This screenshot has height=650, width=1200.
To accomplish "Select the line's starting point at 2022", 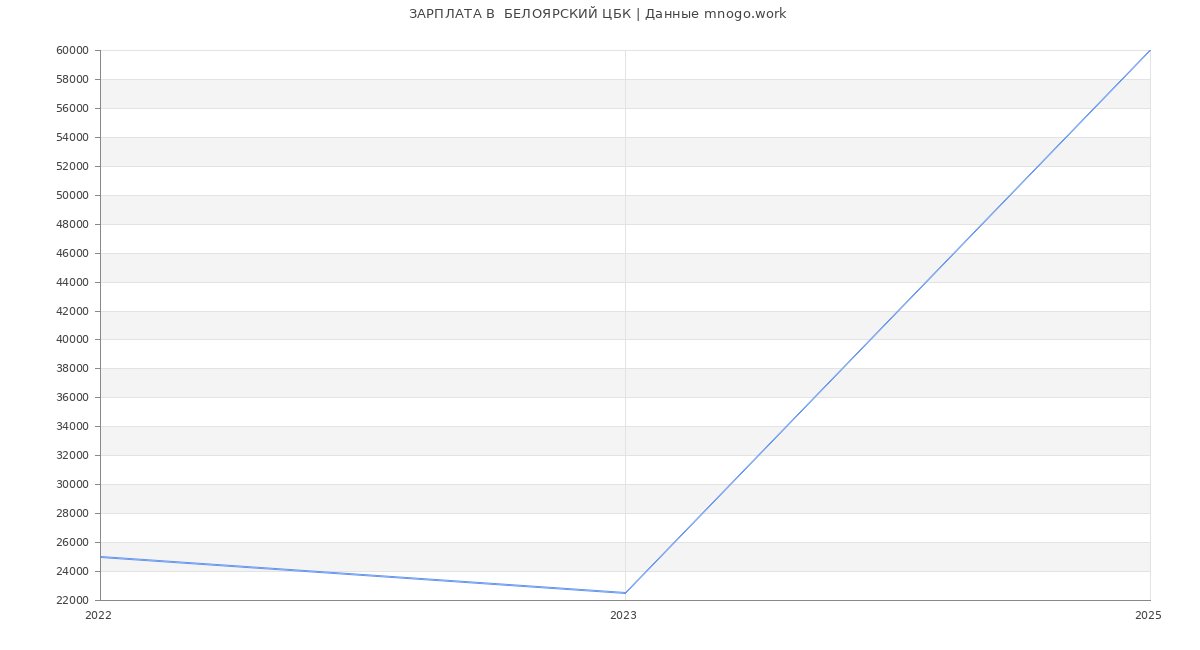I will 101,557.
